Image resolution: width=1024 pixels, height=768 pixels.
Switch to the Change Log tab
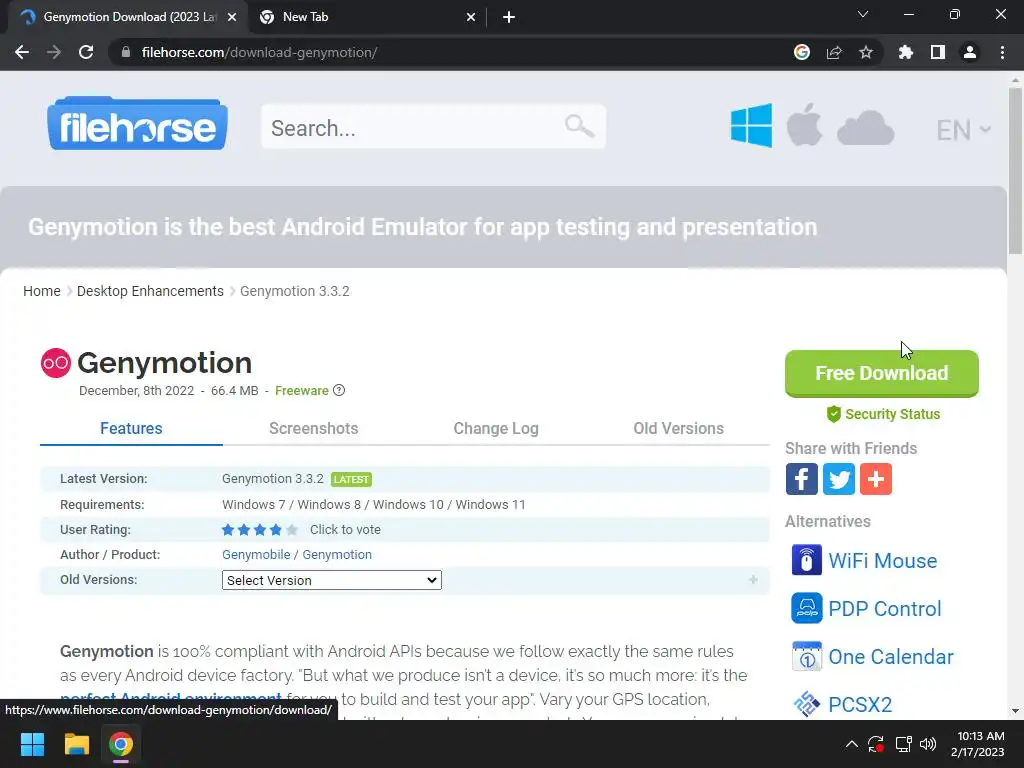[496, 428]
